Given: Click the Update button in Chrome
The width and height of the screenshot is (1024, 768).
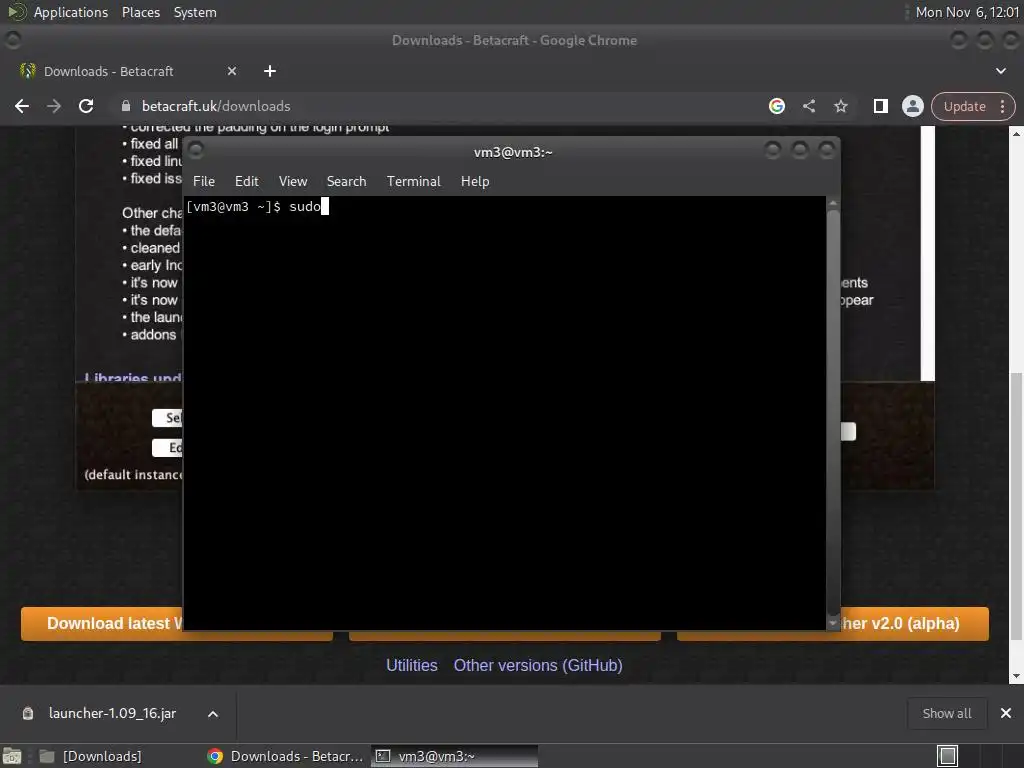Looking at the screenshot, I should pos(964,106).
